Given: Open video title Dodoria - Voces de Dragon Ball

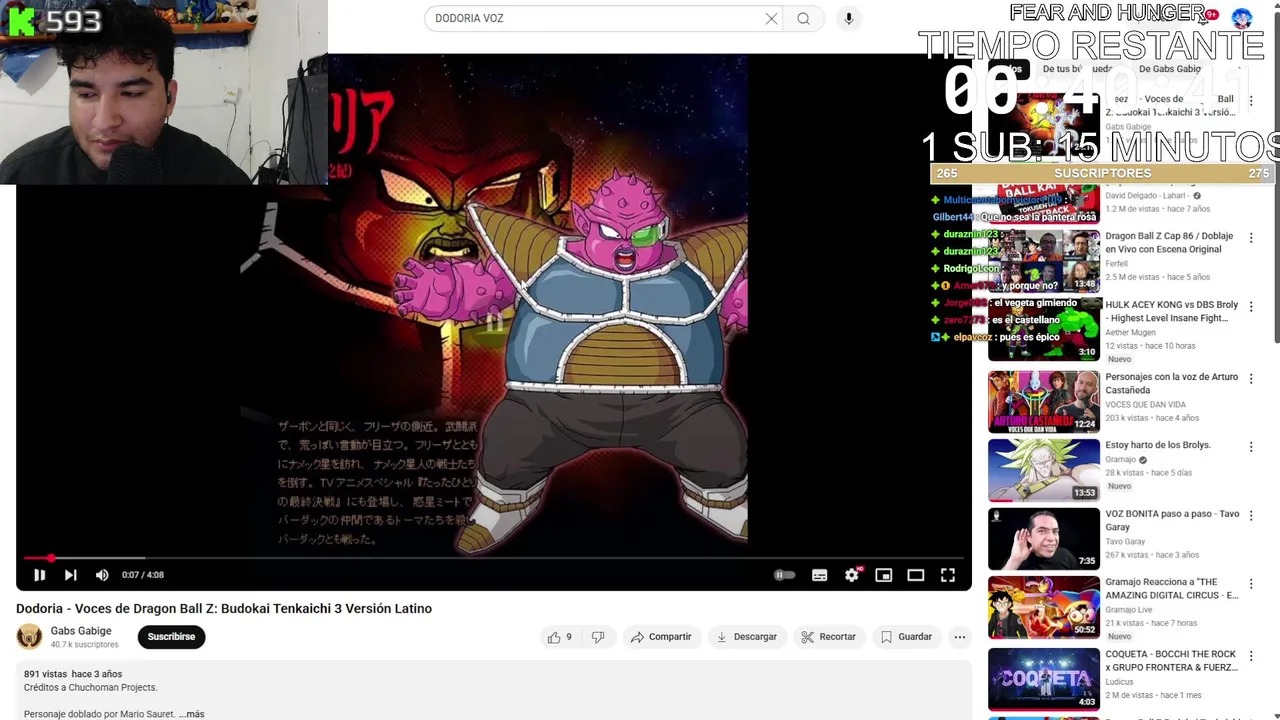Looking at the screenshot, I should (x=224, y=608).
